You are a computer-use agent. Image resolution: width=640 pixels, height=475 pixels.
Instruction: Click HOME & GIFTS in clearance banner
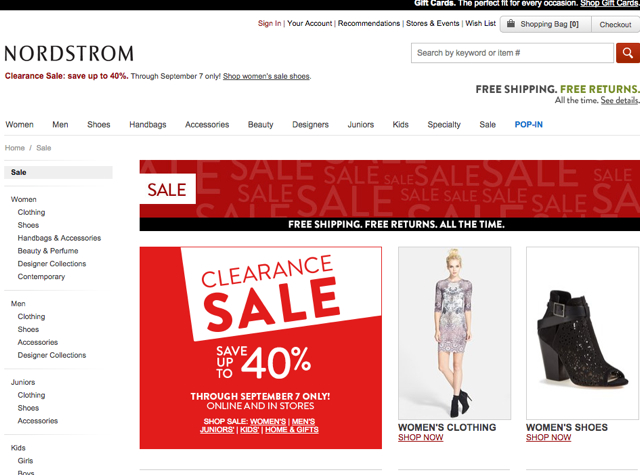[292, 430]
